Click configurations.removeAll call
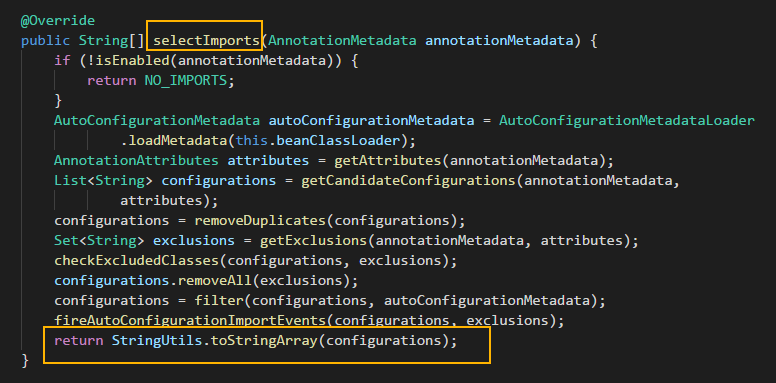The width and height of the screenshot is (776, 383). 153,281
